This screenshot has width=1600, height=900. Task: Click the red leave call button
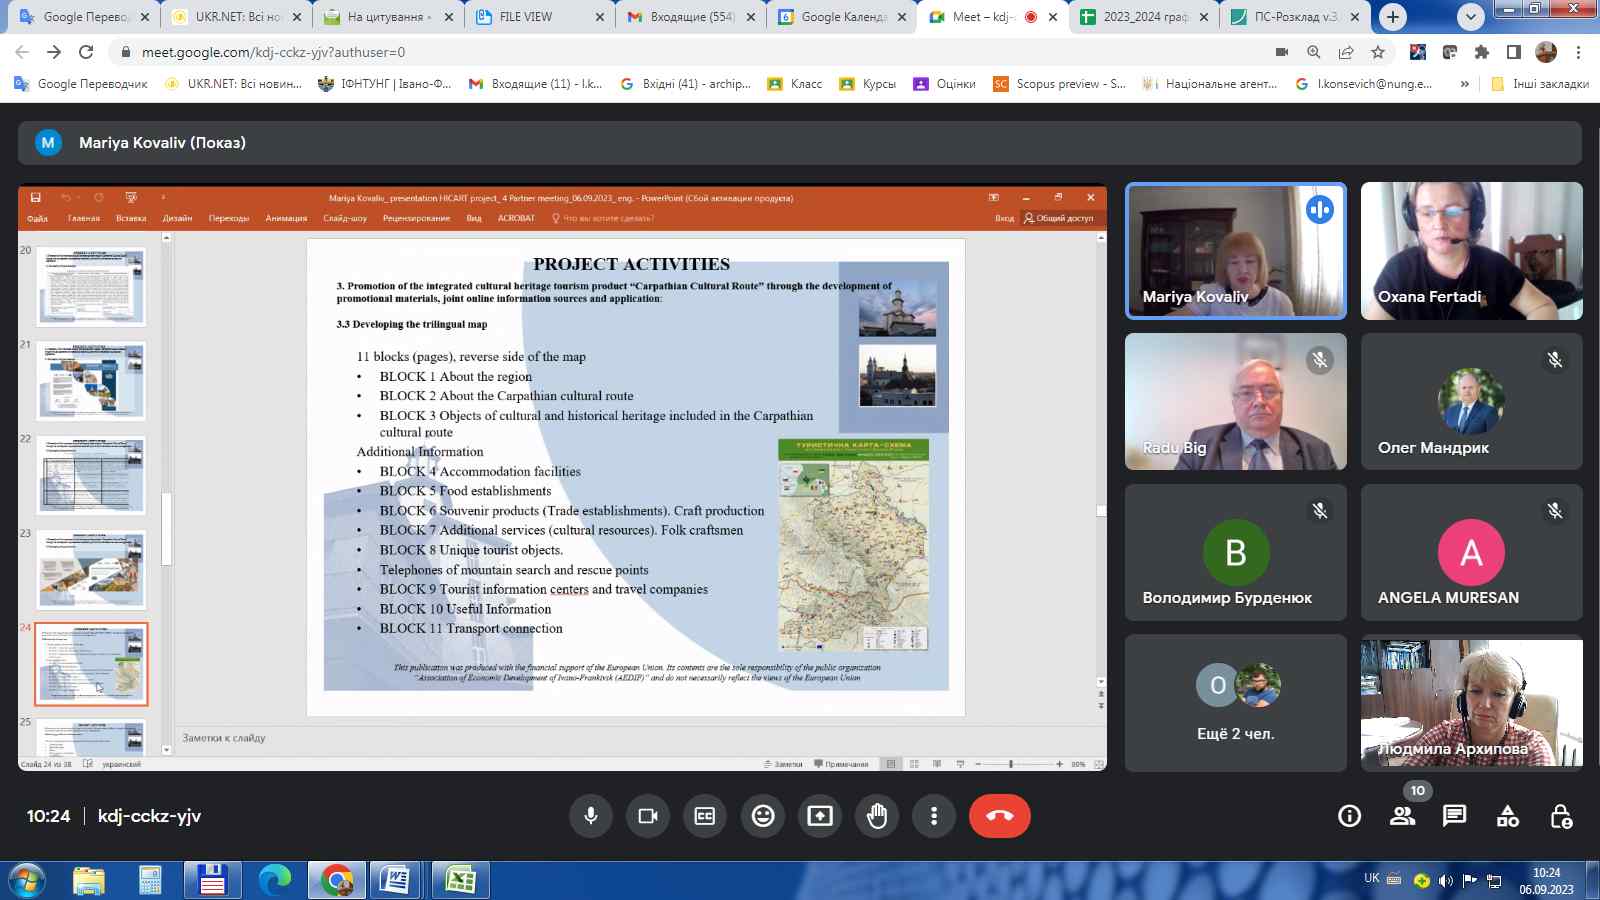coord(999,816)
